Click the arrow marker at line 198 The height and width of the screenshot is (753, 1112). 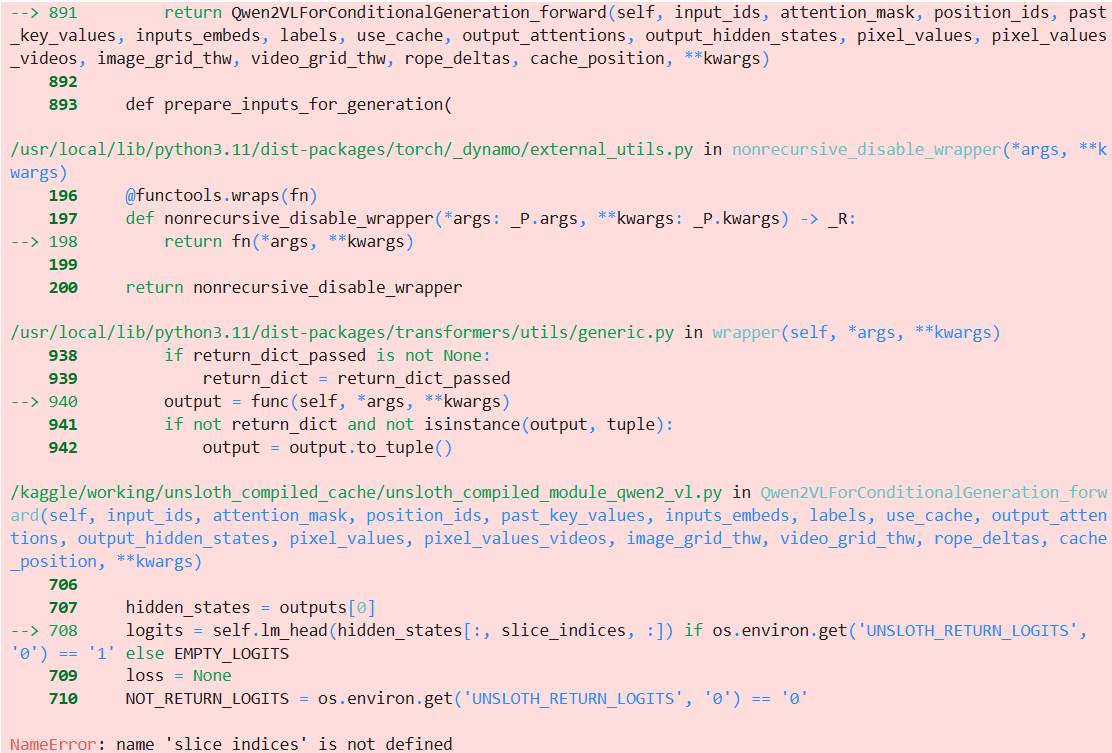click(x=26, y=242)
